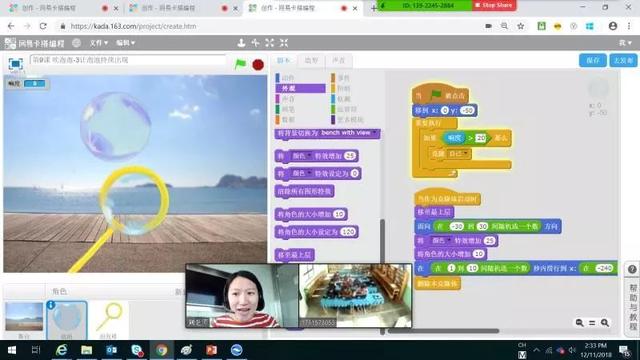Switch to the sounds tab
Image resolution: width=640 pixels, height=360 pixels.
coord(338,60)
